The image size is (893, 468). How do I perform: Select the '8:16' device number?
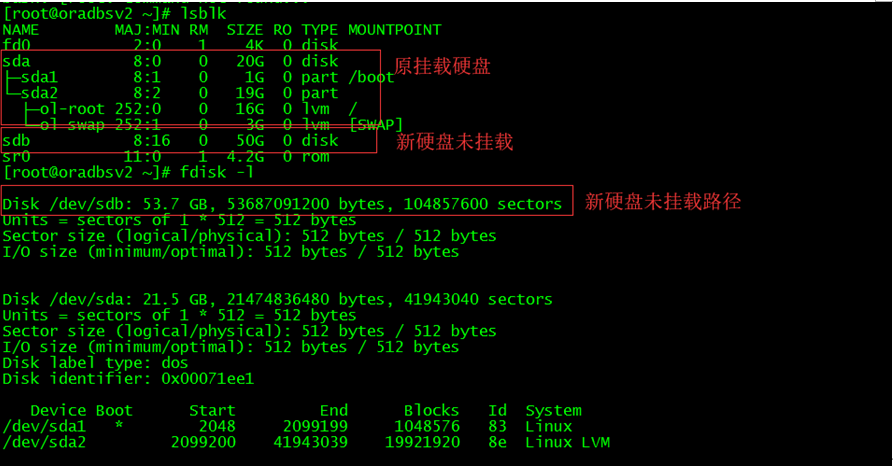(151, 141)
